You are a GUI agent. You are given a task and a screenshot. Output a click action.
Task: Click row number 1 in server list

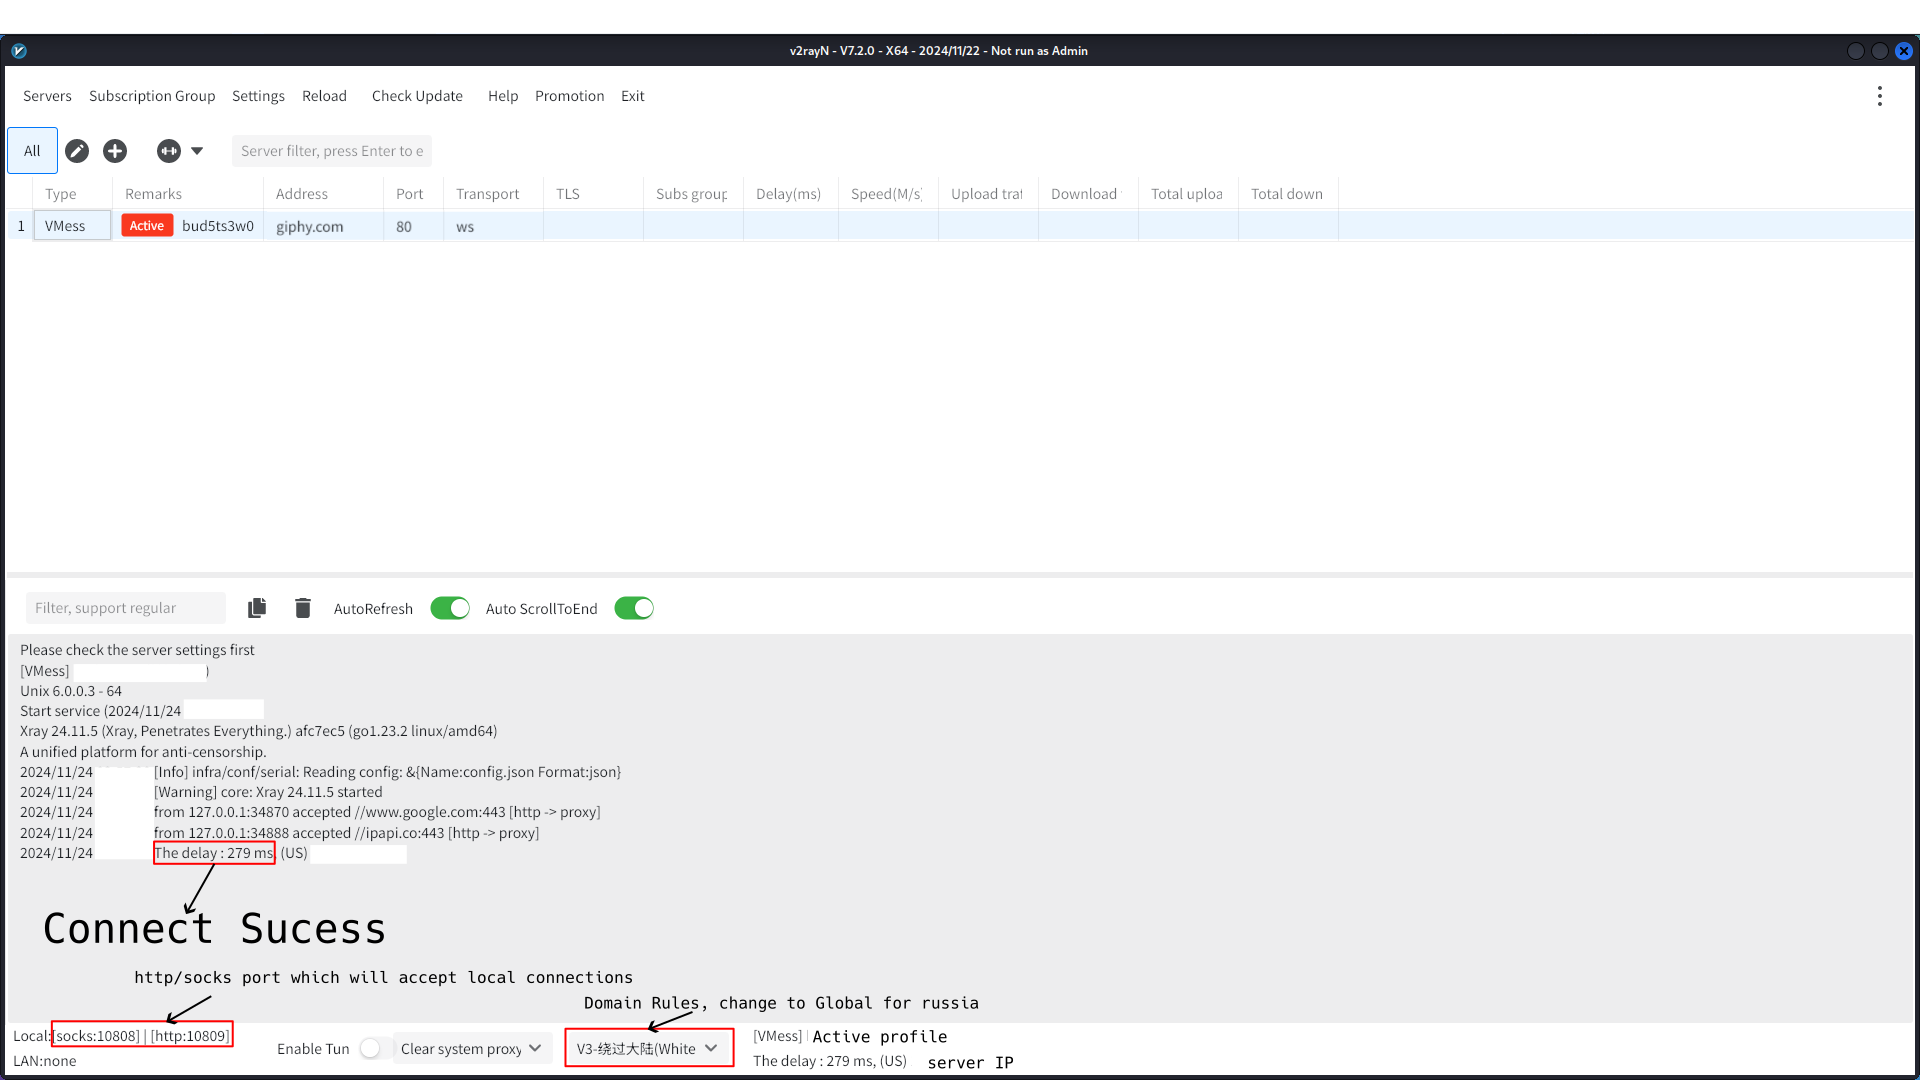click(21, 226)
